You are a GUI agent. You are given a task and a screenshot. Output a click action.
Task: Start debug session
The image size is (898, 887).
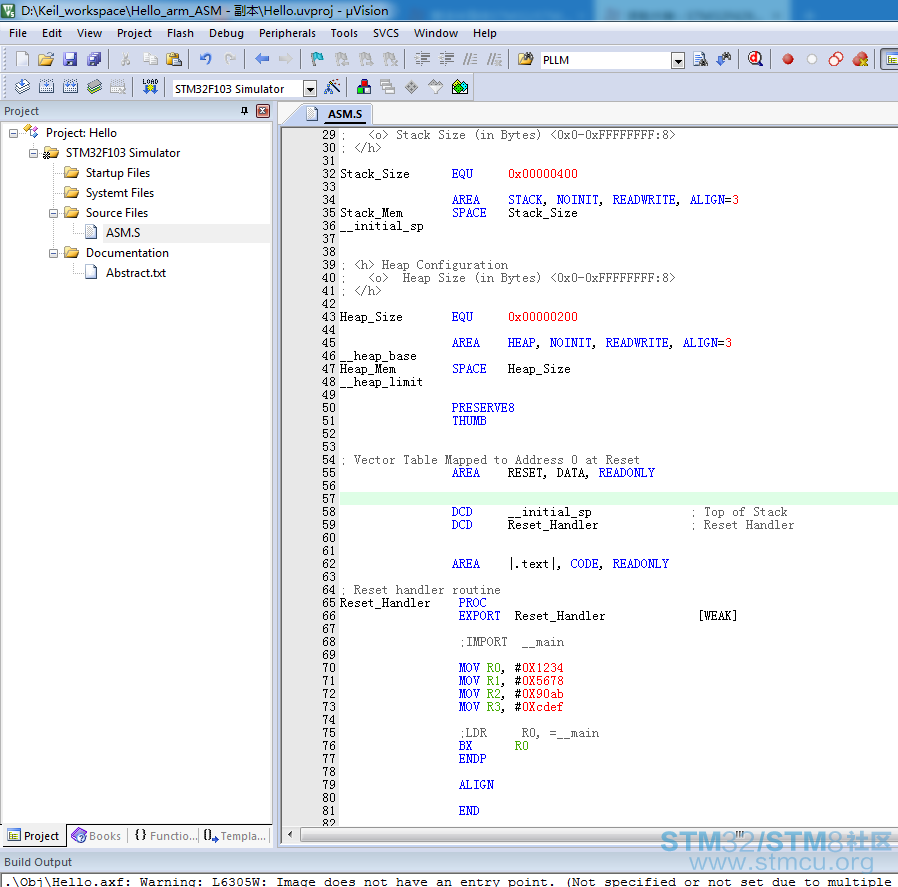(x=755, y=60)
